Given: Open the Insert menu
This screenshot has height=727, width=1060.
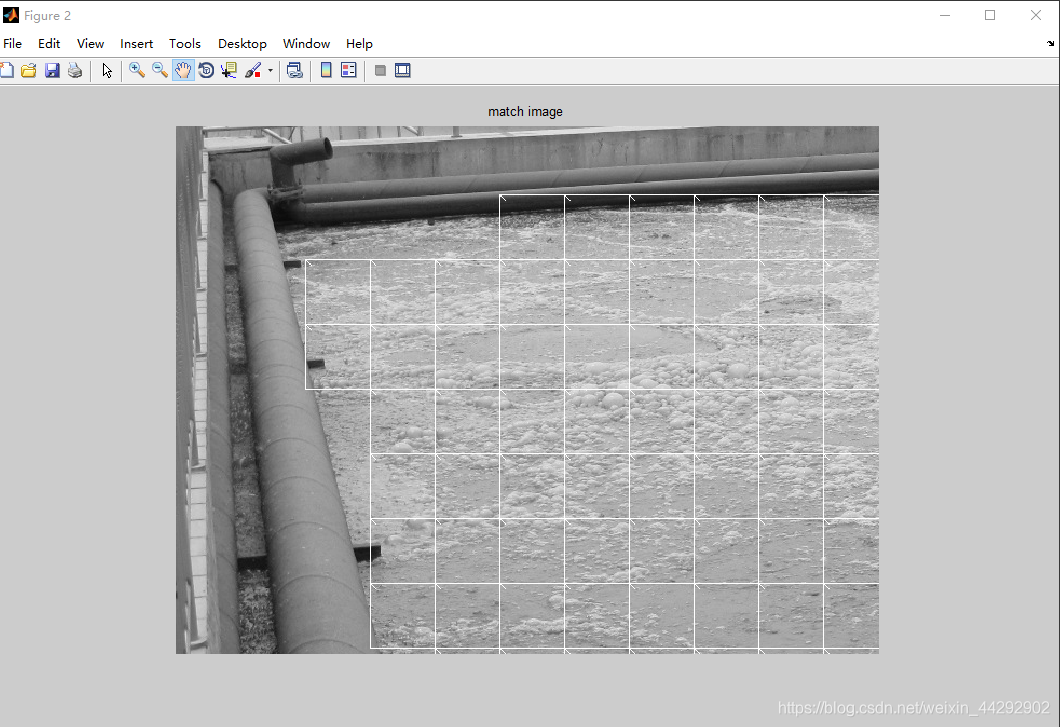Looking at the screenshot, I should coord(137,43).
